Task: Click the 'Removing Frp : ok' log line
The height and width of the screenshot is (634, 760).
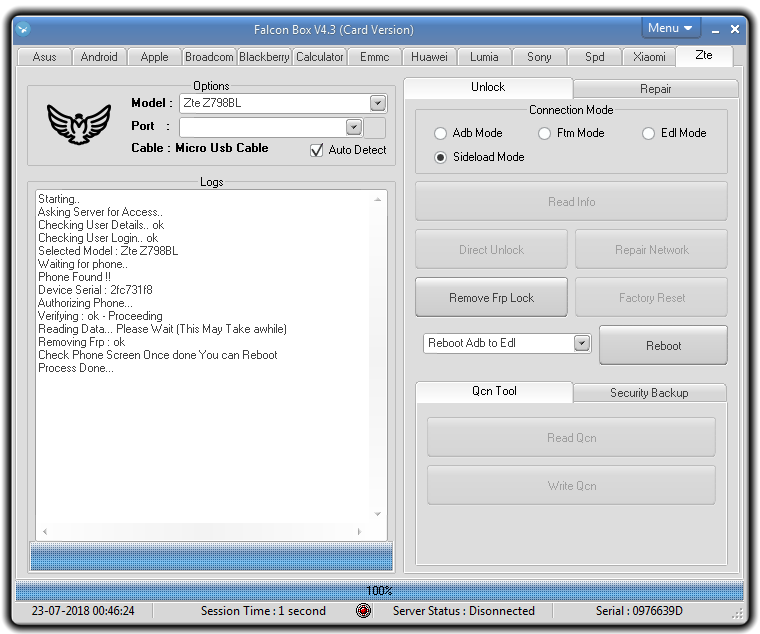Action: click(81, 342)
